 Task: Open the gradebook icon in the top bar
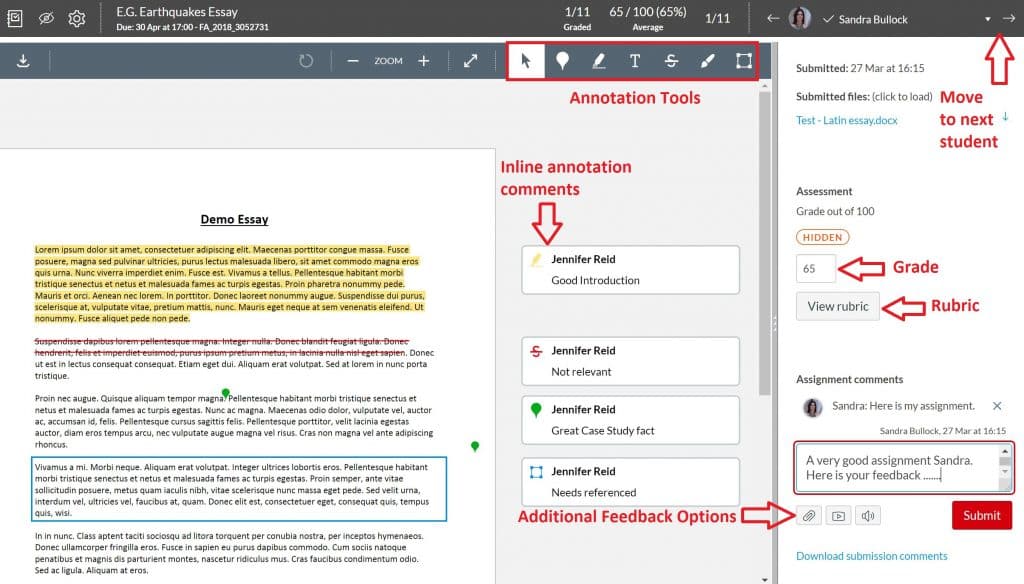pos(14,18)
